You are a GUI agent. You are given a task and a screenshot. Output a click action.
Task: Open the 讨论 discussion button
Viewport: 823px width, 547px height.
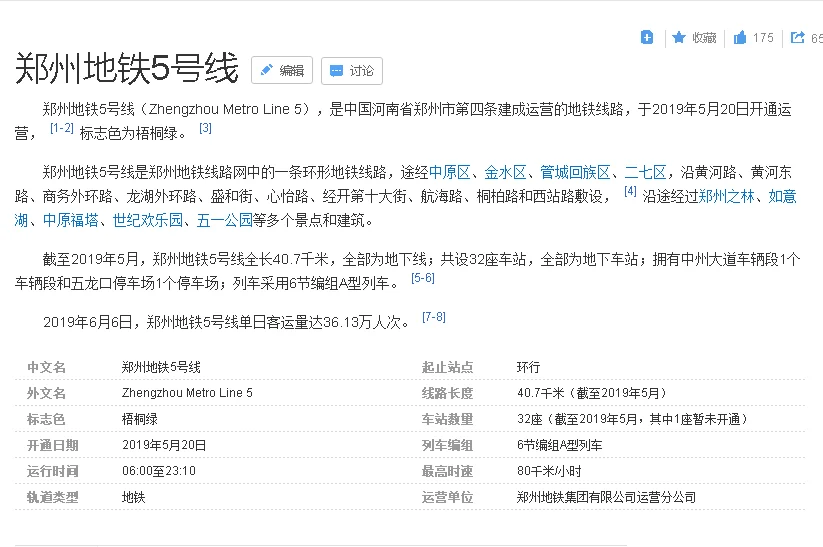[352, 70]
